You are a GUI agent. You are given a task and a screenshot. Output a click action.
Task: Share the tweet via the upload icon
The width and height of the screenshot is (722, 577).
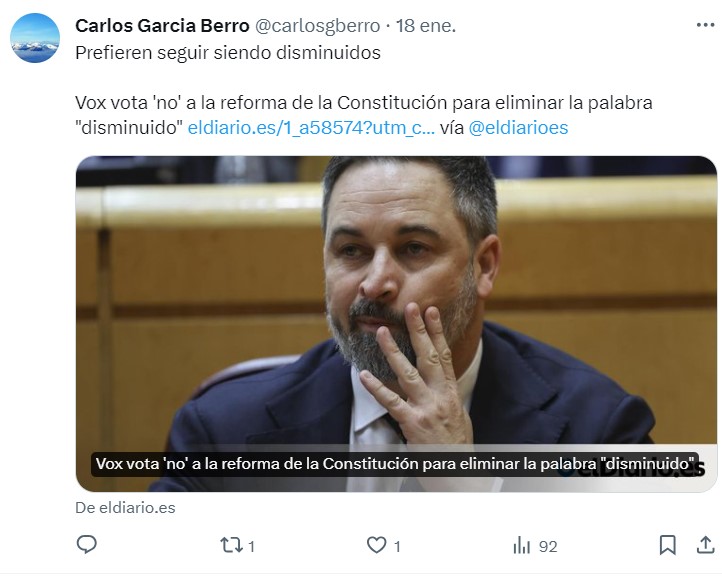click(x=705, y=545)
